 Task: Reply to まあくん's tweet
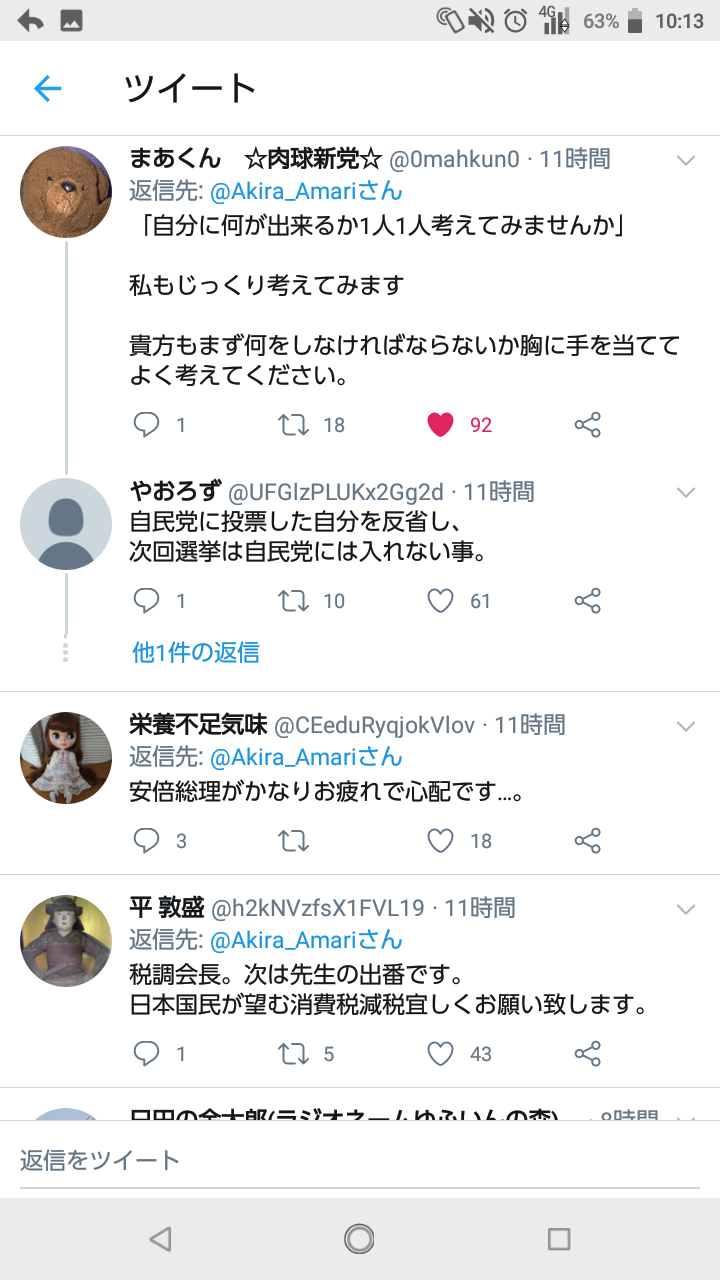(x=147, y=425)
